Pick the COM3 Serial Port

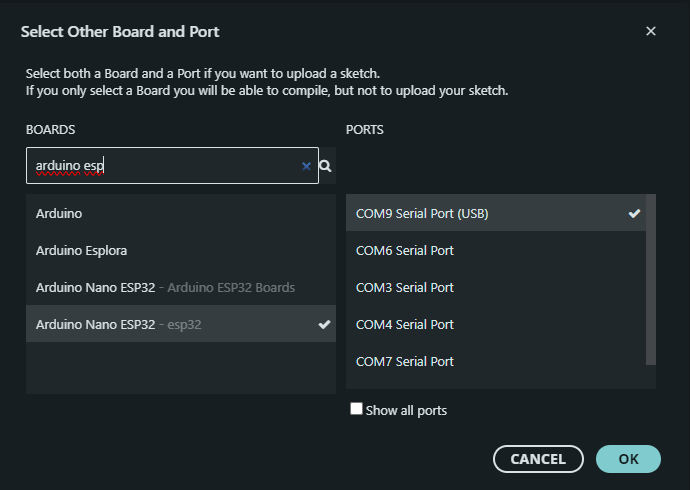click(x=405, y=287)
